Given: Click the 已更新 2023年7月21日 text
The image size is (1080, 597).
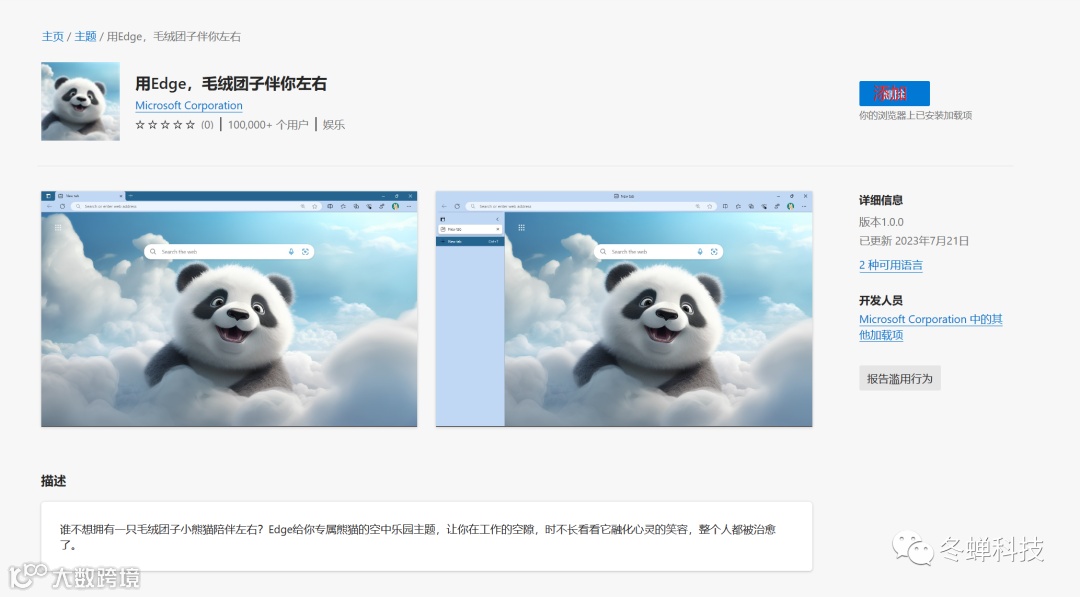Looking at the screenshot, I should pyautogui.click(x=913, y=241).
